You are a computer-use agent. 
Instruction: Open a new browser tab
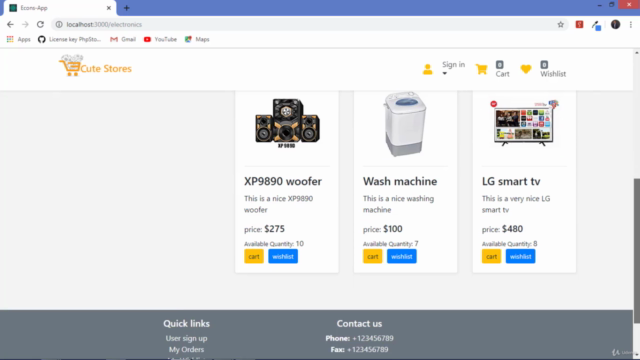point(127,8)
